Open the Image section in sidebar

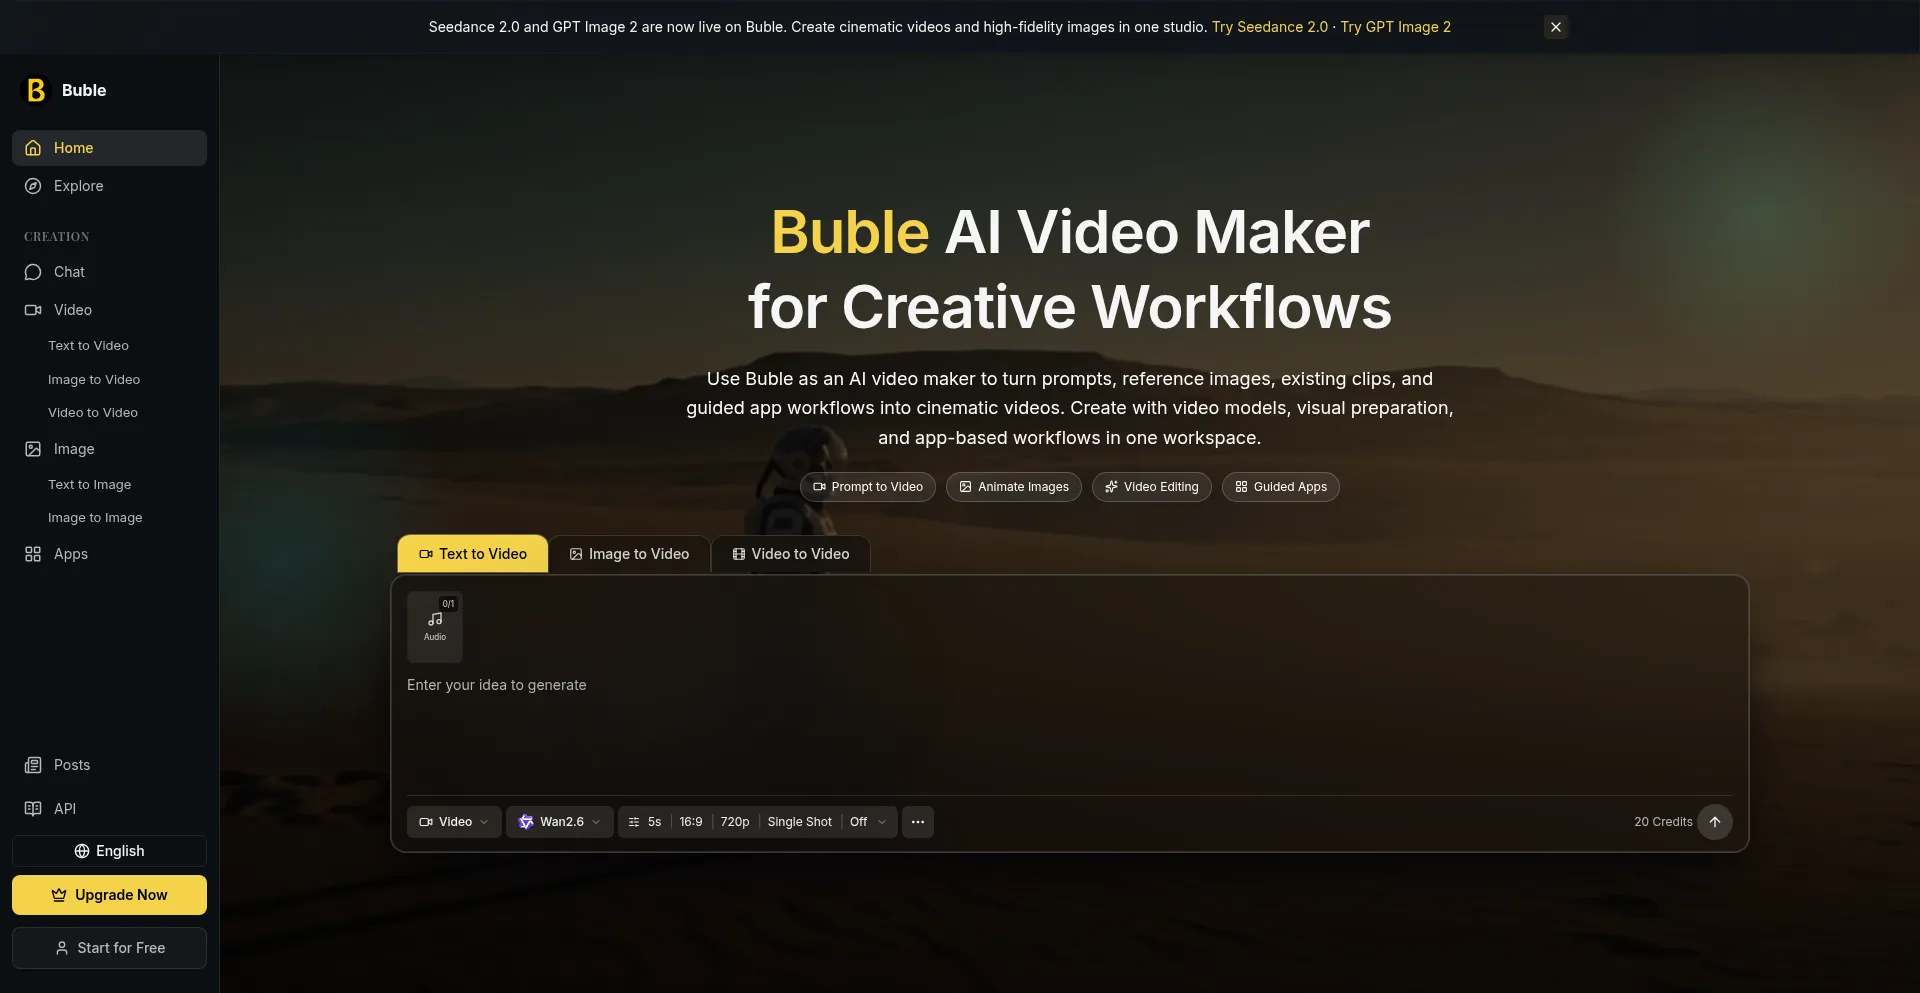tap(109, 449)
